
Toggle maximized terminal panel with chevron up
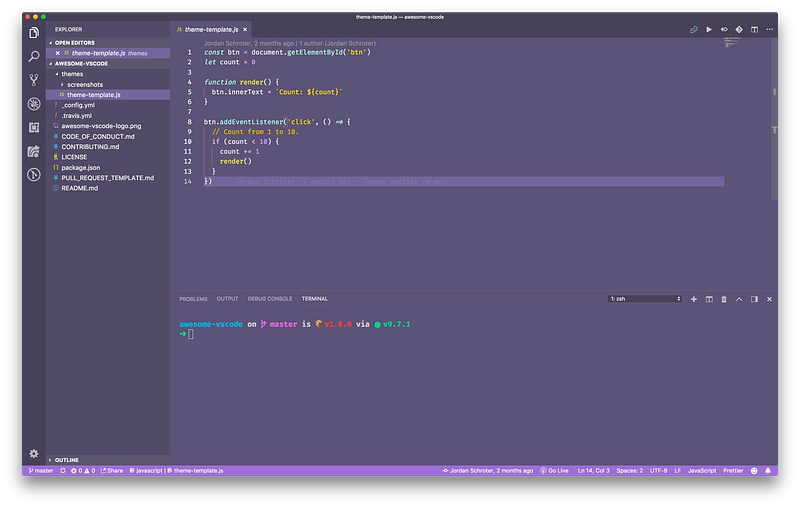(x=739, y=299)
